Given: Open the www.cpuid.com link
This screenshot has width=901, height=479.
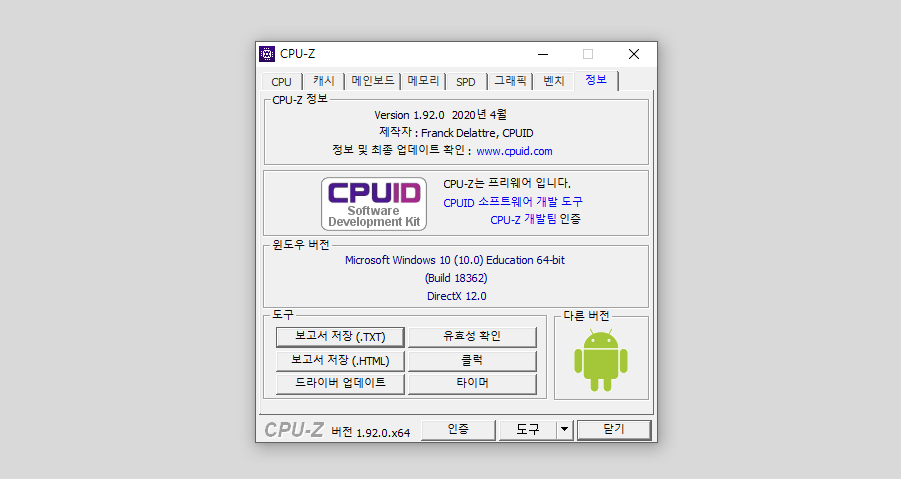Looking at the screenshot, I should pyautogui.click(x=514, y=151).
